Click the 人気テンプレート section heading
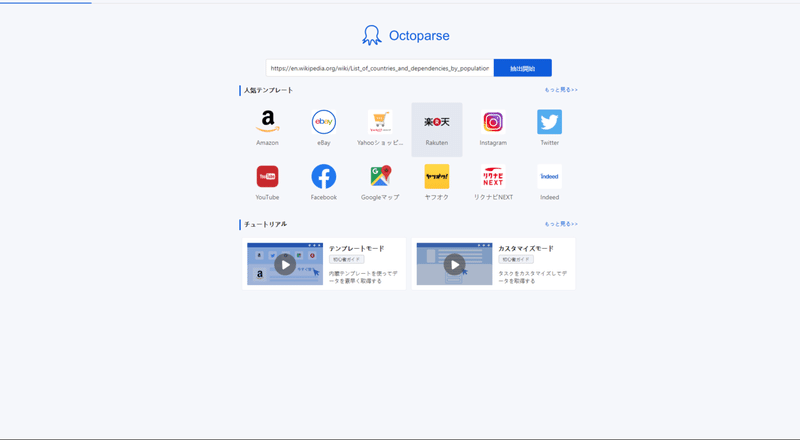The height and width of the screenshot is (440, 800). 268,90
